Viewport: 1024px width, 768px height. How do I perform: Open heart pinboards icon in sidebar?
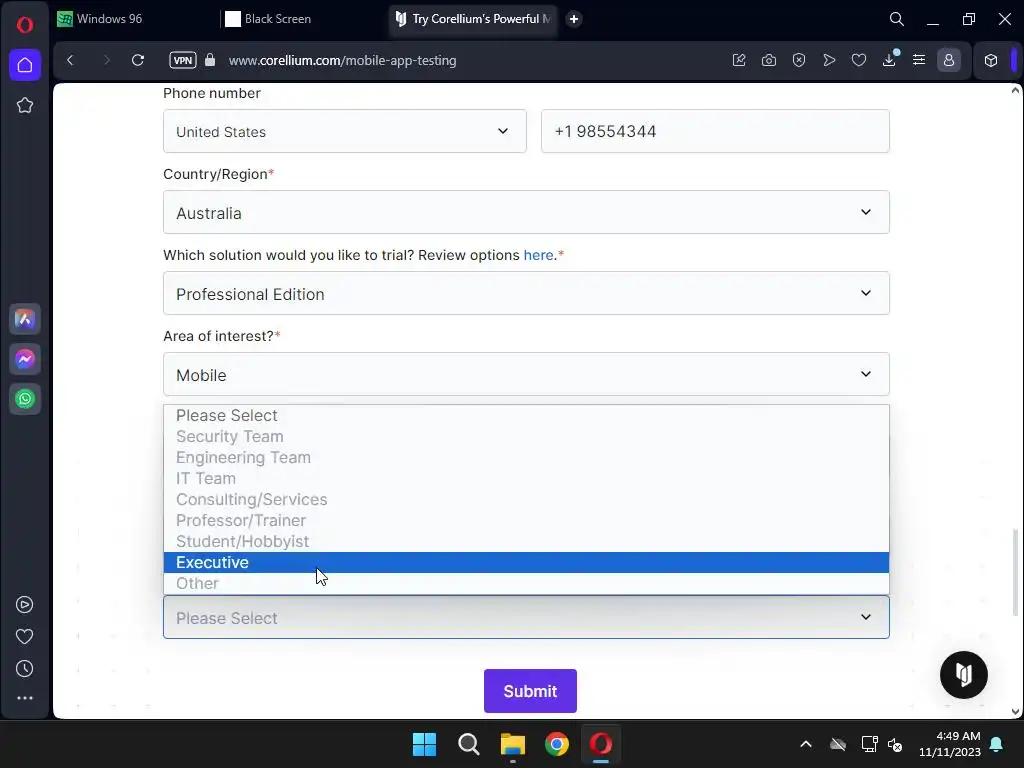(x=24, y=637)
